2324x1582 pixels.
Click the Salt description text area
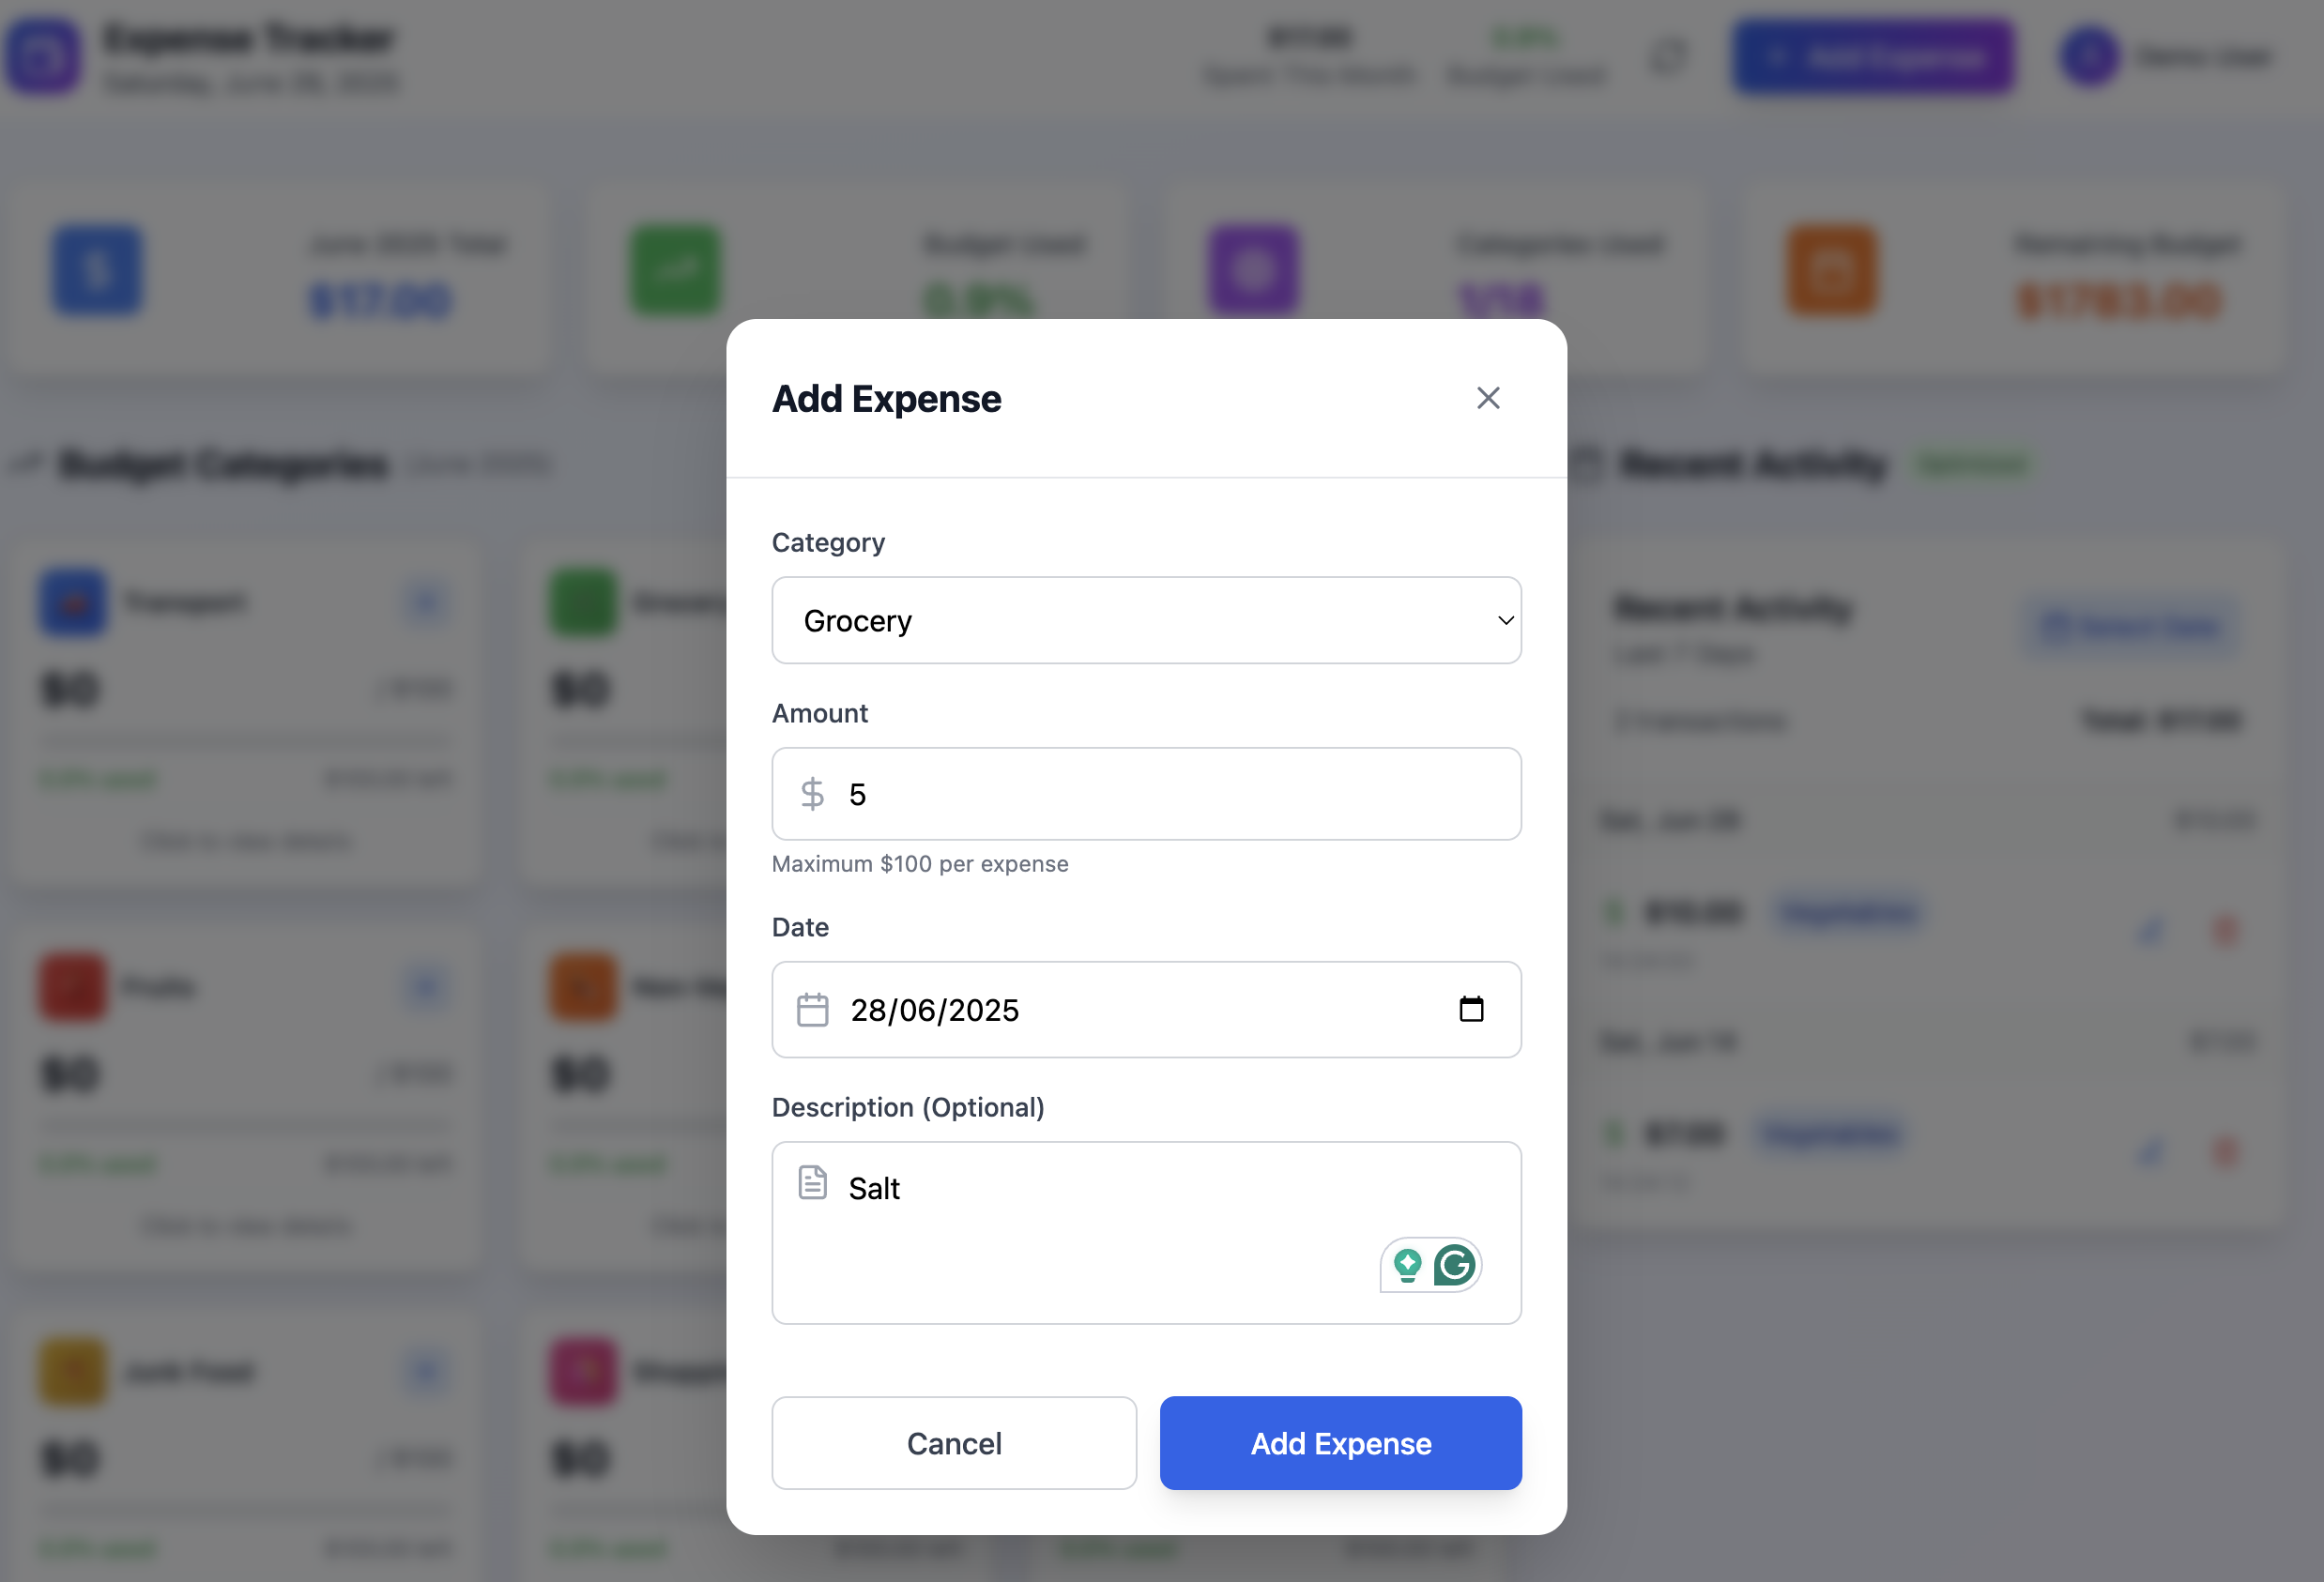coord(1146,1230)
